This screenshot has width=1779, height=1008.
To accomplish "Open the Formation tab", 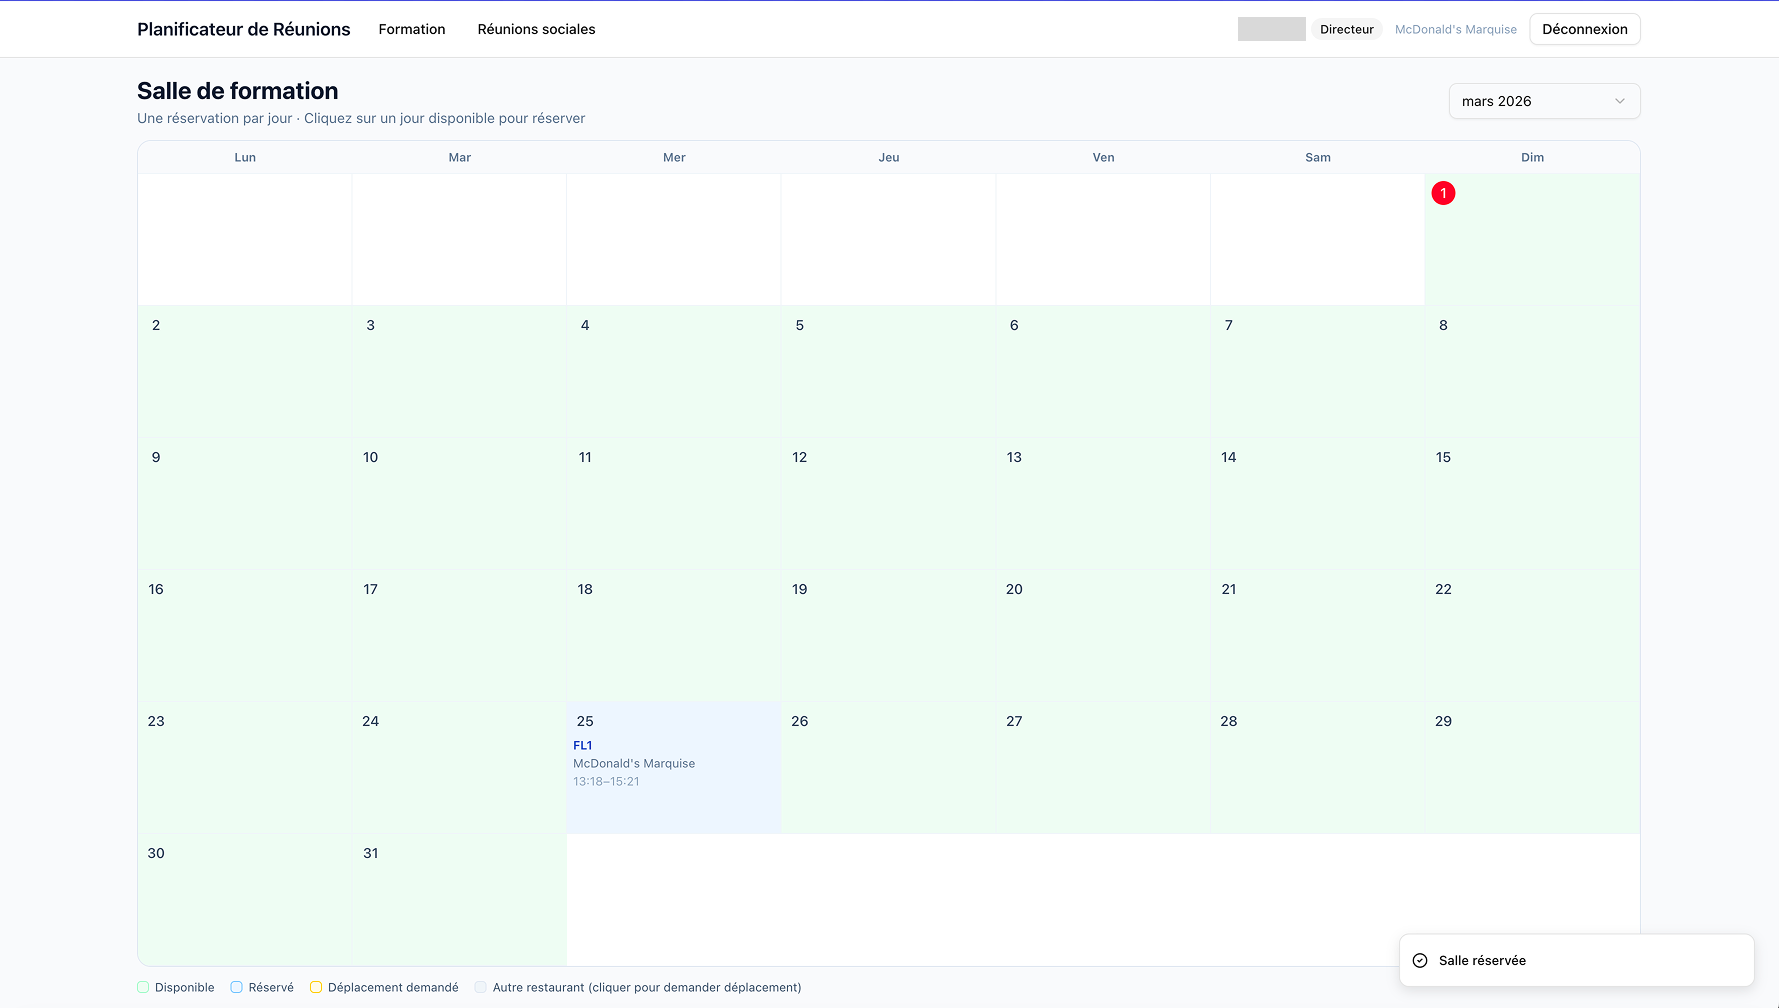I will 412,29.
